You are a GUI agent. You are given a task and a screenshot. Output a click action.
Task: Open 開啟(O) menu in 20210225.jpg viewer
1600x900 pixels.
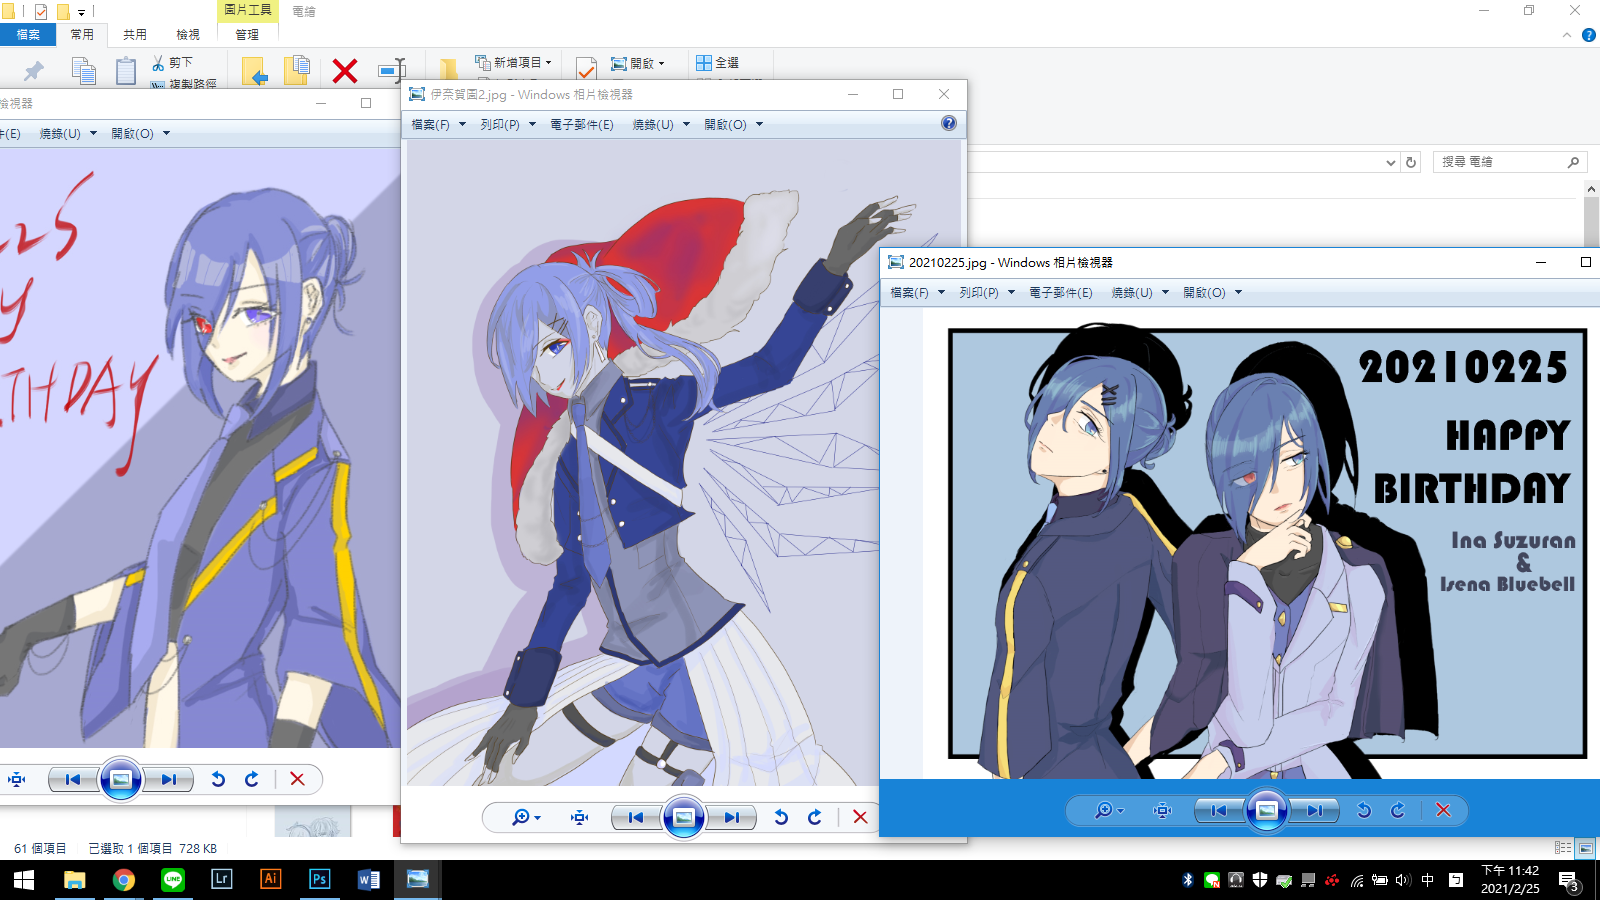click(x=1212, y=293)
